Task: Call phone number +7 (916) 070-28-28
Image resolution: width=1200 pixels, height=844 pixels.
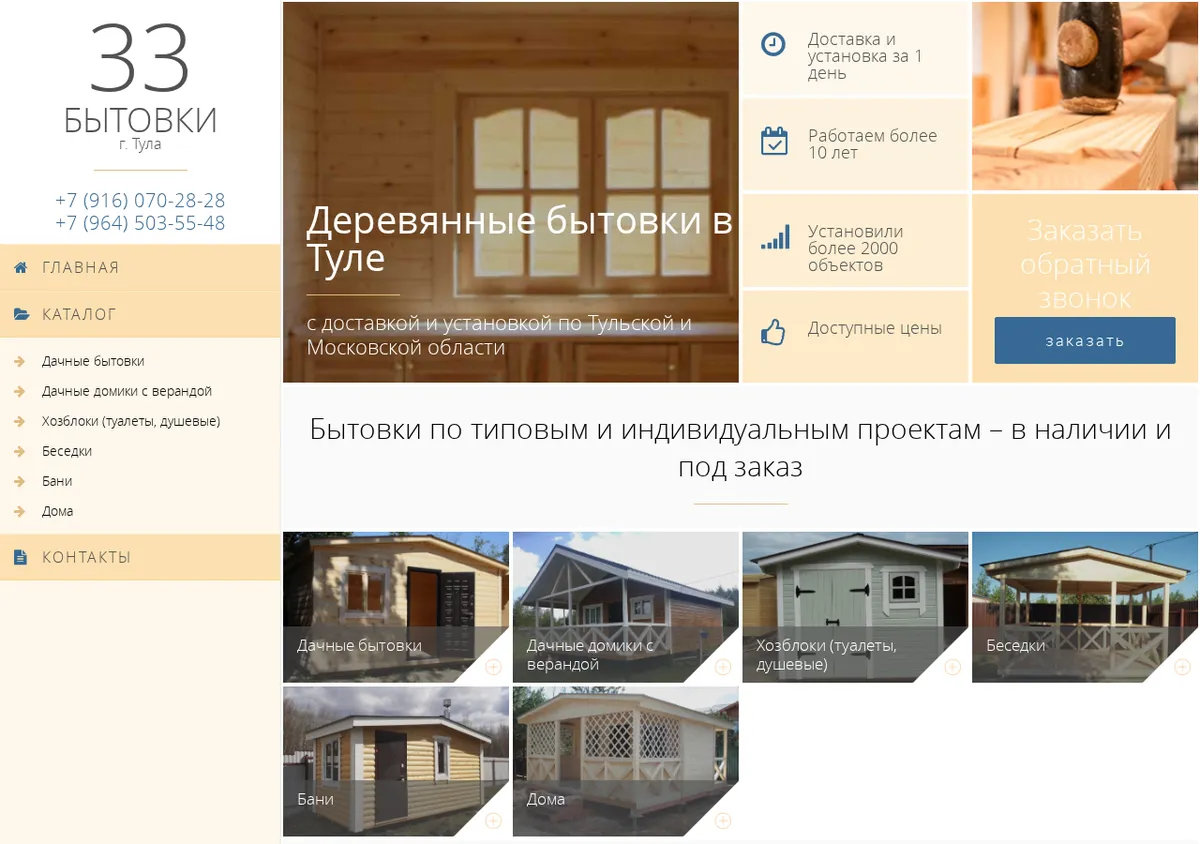Action: (140, 200)
